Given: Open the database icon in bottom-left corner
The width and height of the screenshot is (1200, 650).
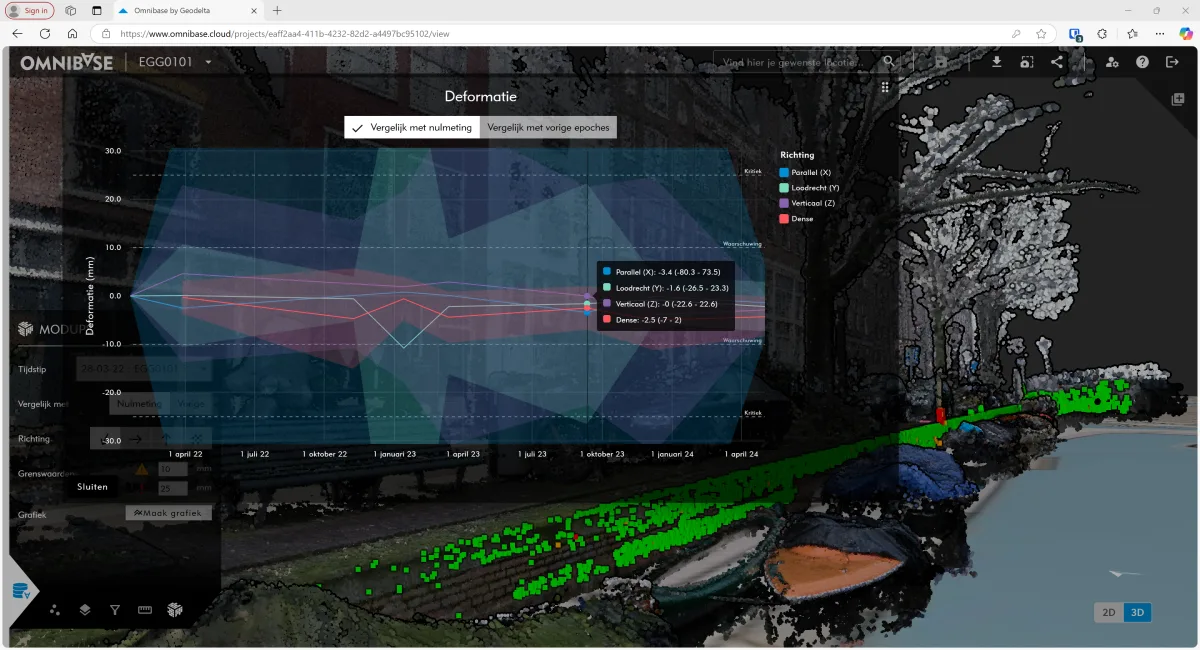Looking at the screenshot, I should pyautogui.click(x=21, y=590).
